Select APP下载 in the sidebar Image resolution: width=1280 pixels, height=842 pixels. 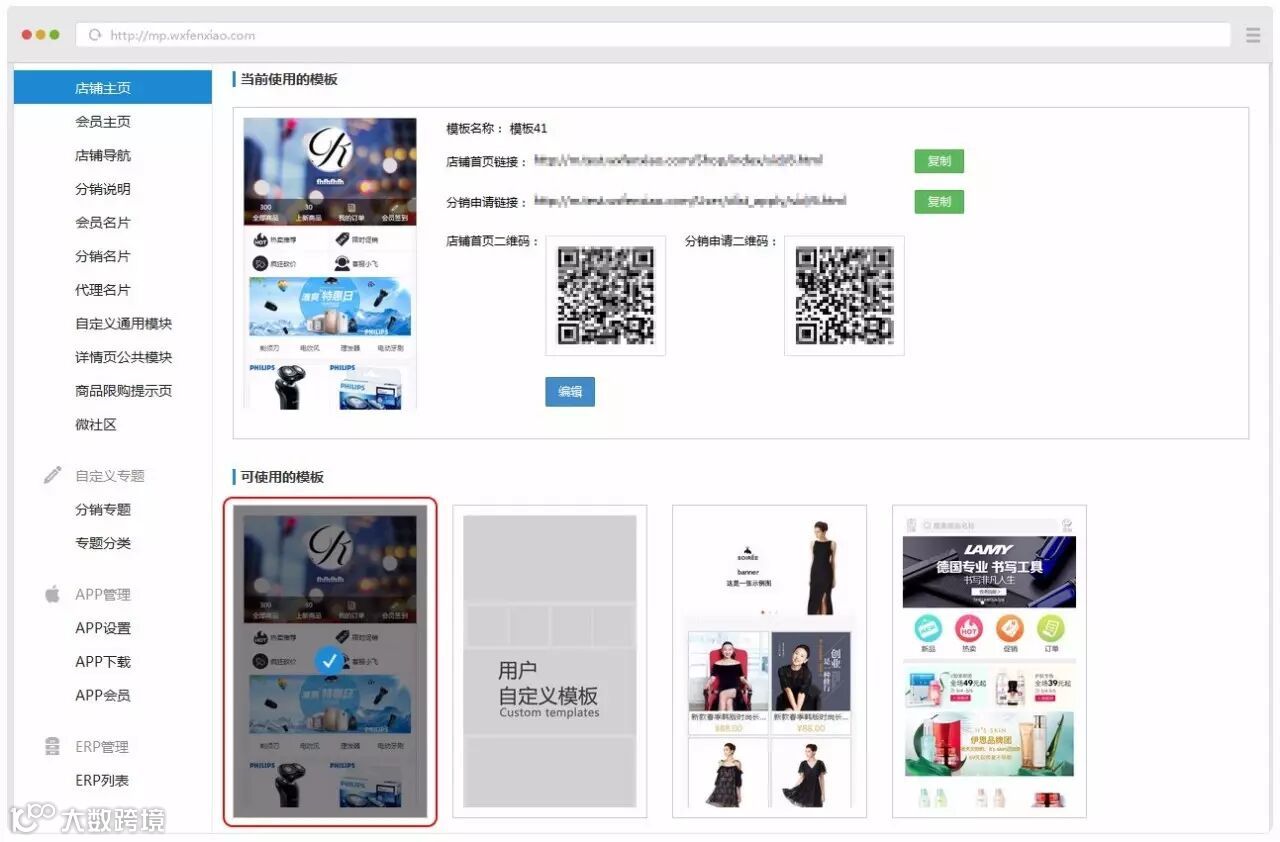(103, 661)
